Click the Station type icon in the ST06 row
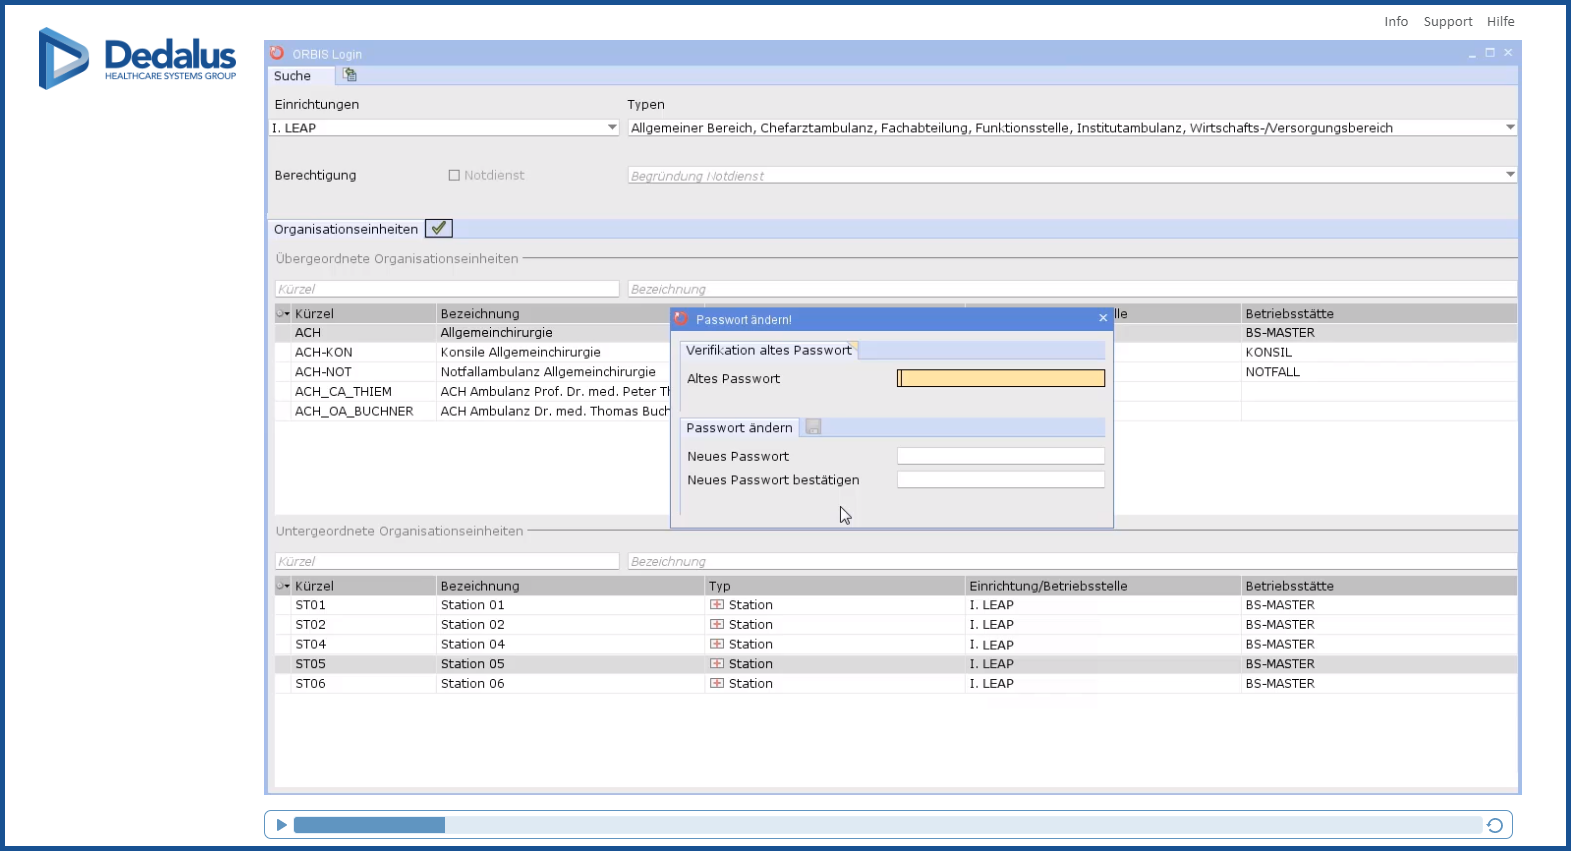1571x851 pixels. [717, 684]
